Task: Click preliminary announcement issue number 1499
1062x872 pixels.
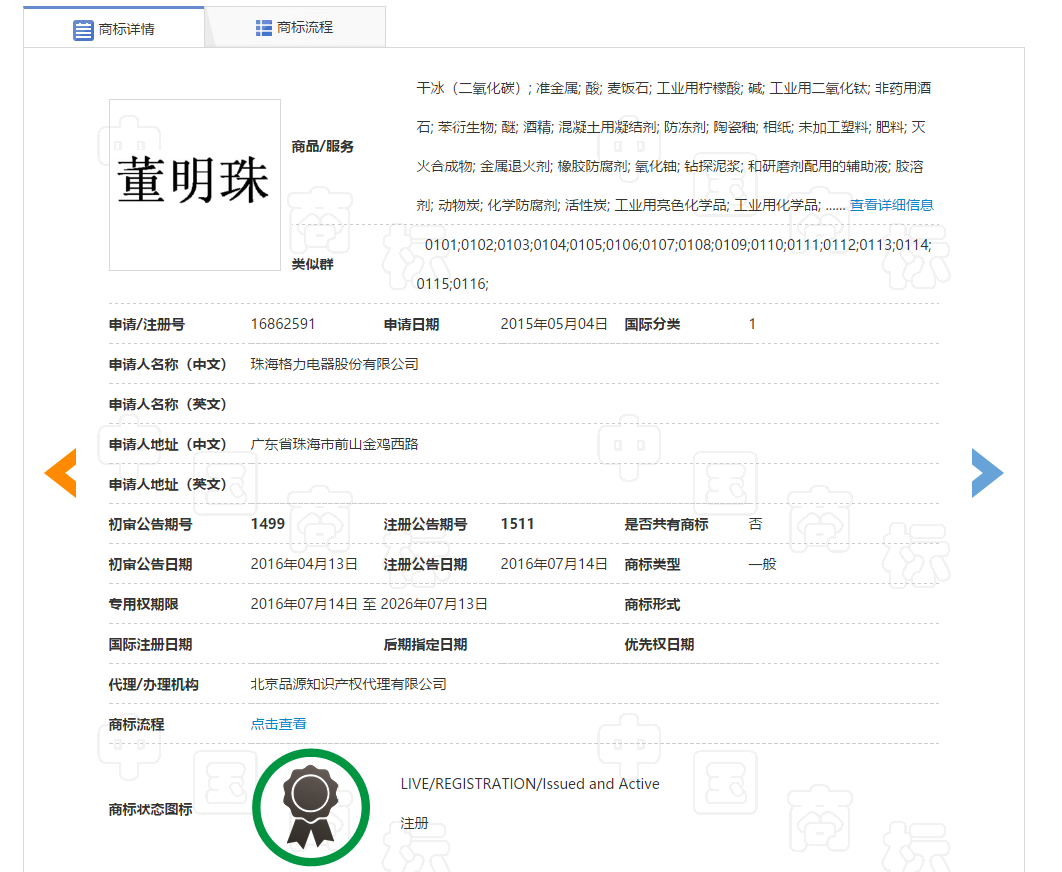Action: click(268, 524)
